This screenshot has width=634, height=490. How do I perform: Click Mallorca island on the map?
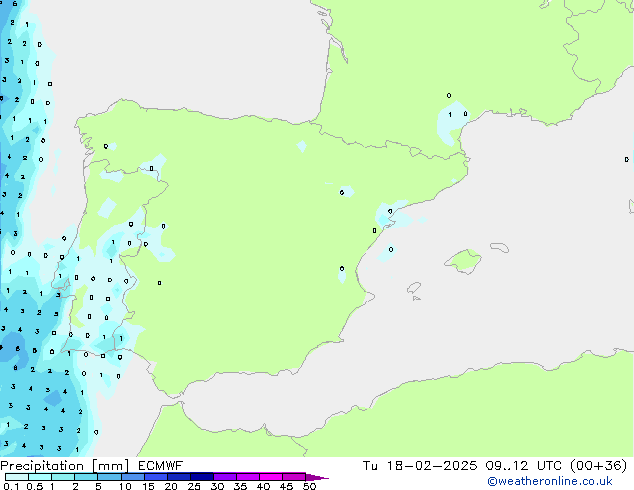click(x=463, y=261)
